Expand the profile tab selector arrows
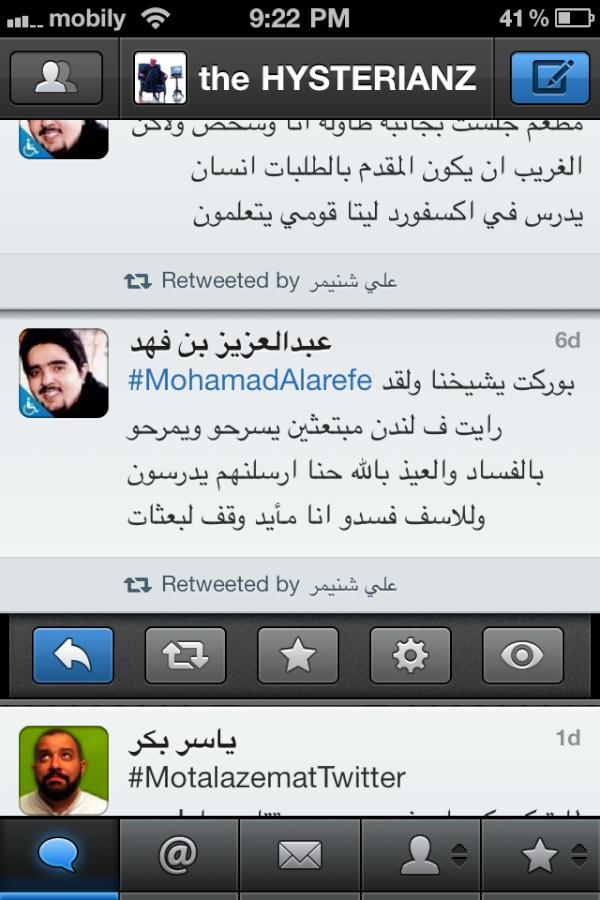This screenshot has width=600, height=900. click(459, 855)
